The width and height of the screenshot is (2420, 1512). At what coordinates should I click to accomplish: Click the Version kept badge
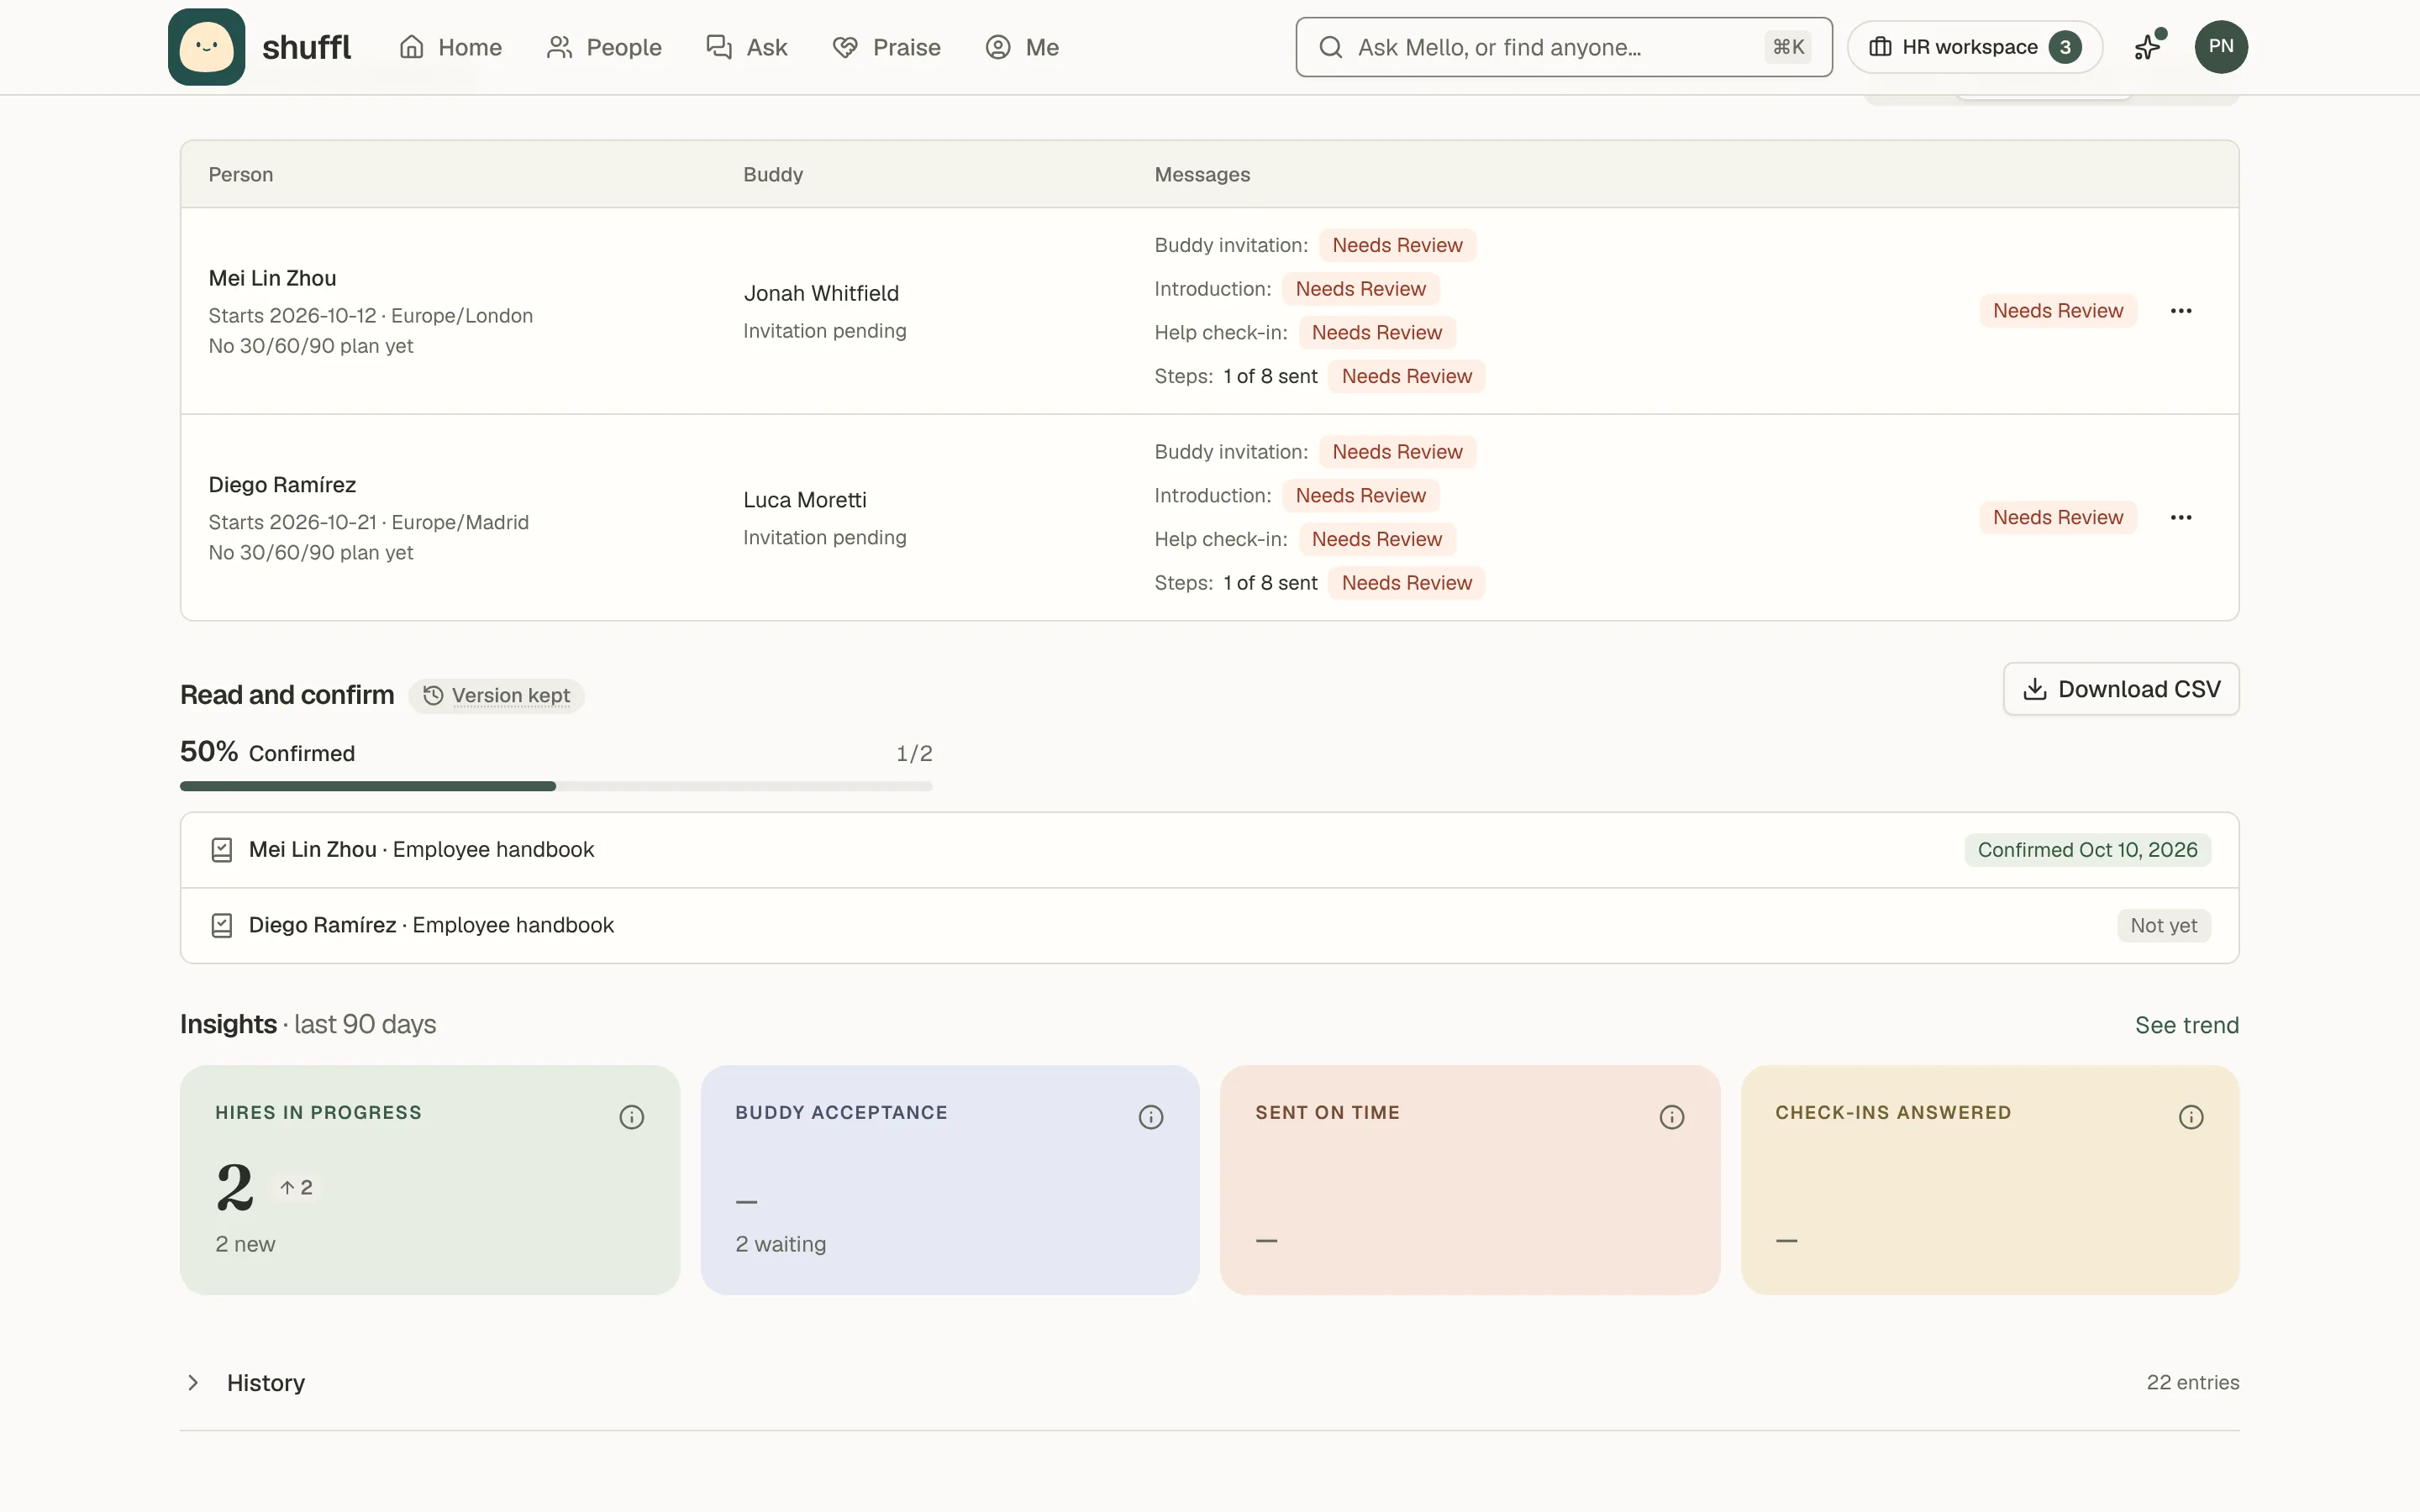(496, 695)
